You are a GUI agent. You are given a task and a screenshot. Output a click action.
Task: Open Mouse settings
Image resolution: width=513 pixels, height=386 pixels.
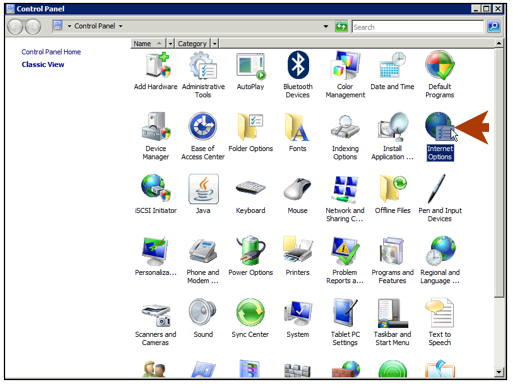click(x=298, y=194)
